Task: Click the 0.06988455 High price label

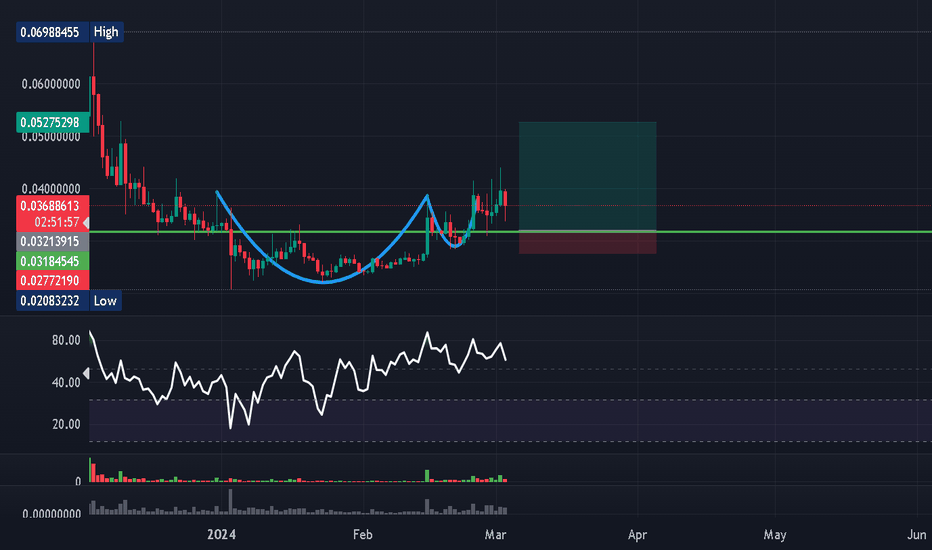Action: click(x=52, y=32)
